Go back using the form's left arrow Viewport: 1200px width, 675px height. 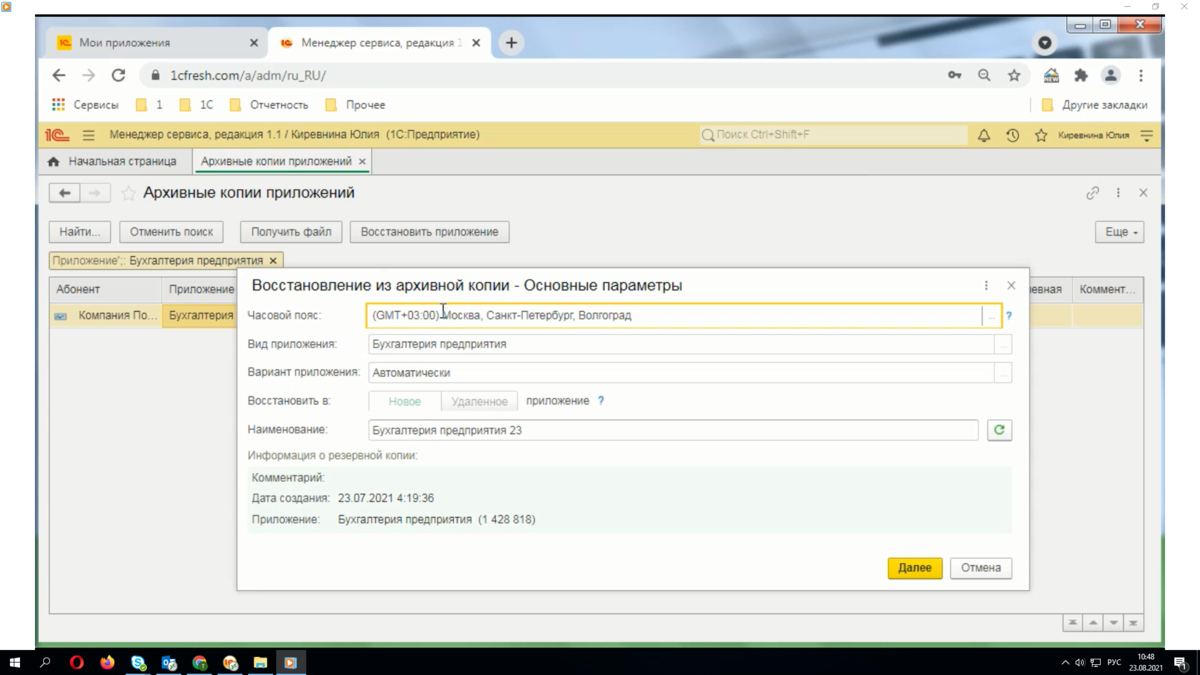point(65,193)
